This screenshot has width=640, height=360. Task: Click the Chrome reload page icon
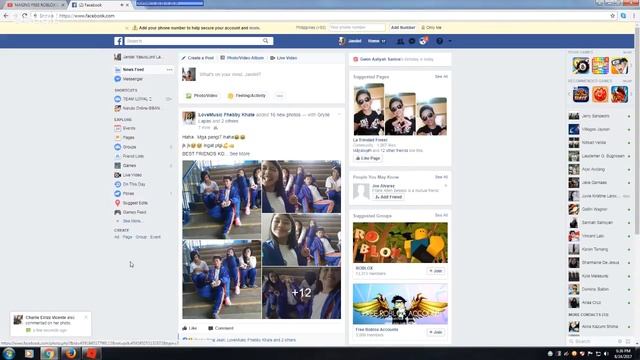24,16
